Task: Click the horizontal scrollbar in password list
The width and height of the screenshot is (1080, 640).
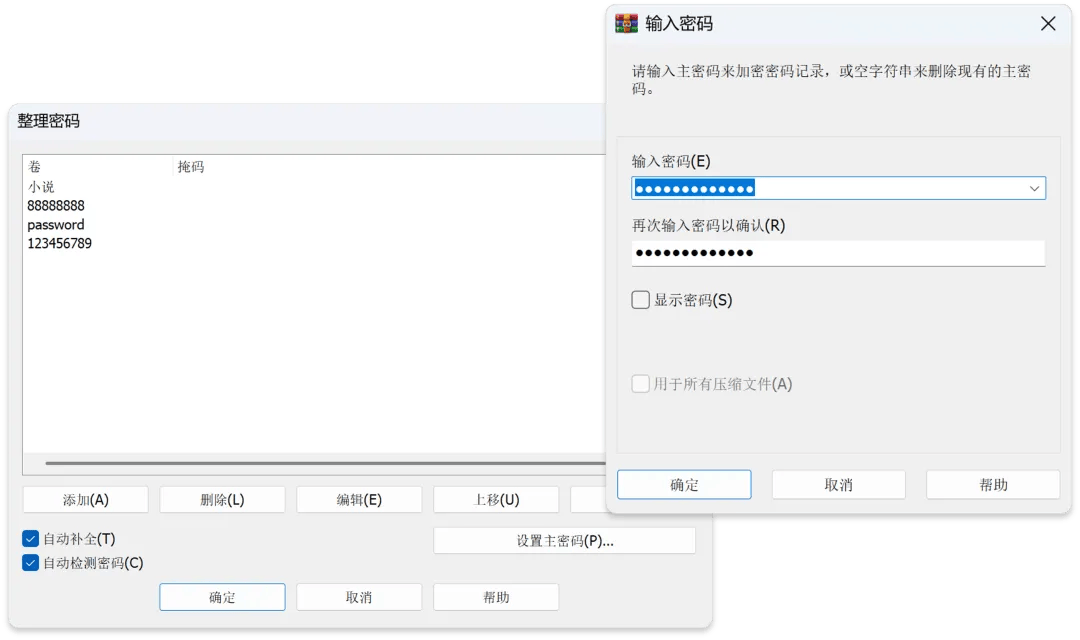Action: pyautogui.click(x=320, y=463)
